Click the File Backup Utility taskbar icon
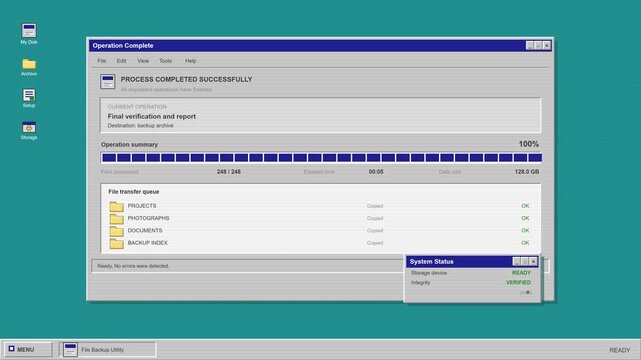 click(x=70, y=350)
